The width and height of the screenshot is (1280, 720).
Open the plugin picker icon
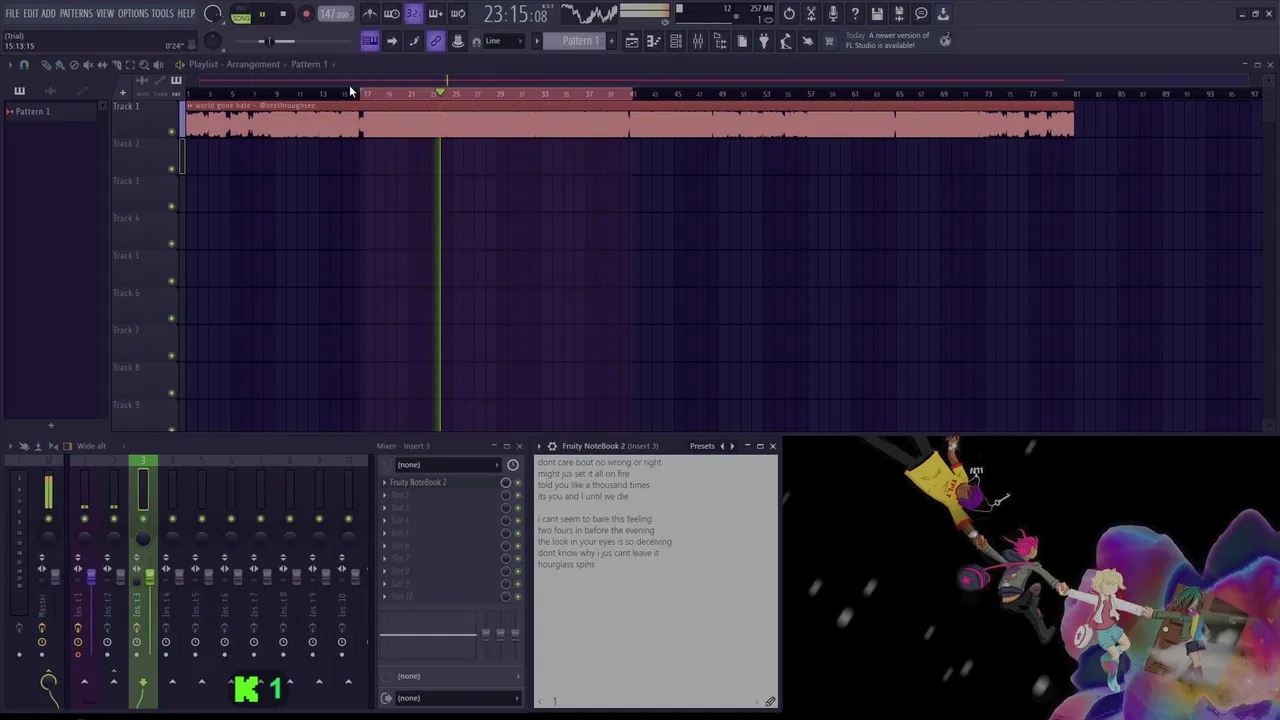(x=764, y=41)
